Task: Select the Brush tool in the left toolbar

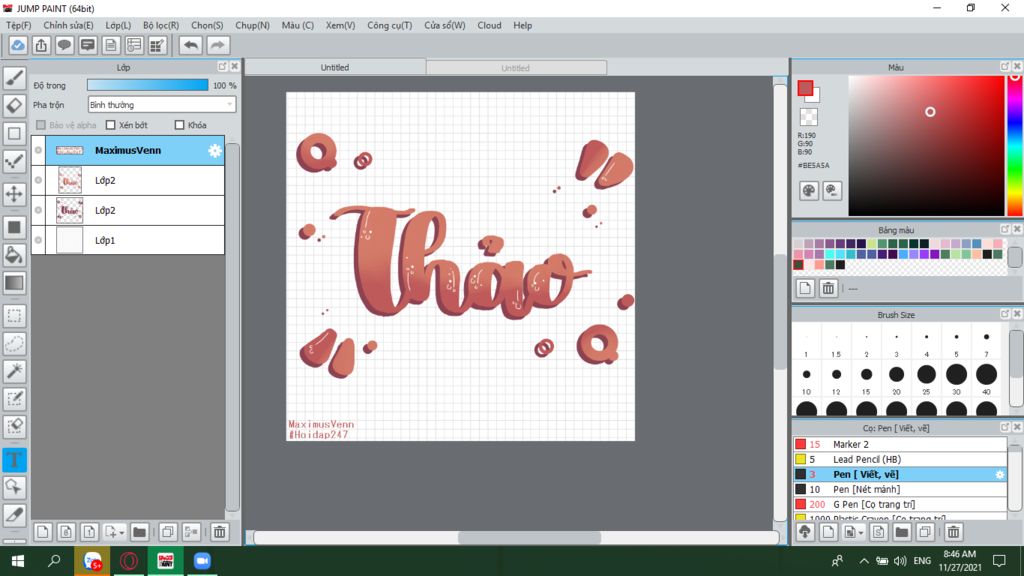Action: point(14,78)
